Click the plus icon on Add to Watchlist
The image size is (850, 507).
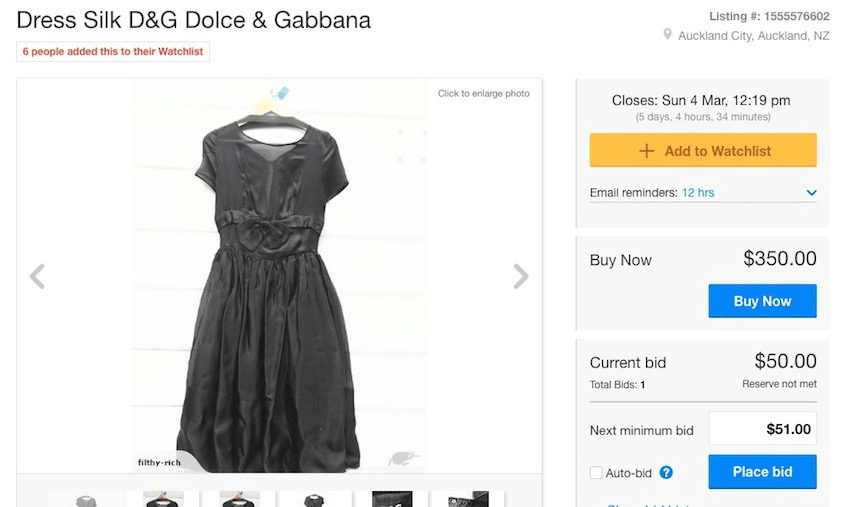point(646,151)
